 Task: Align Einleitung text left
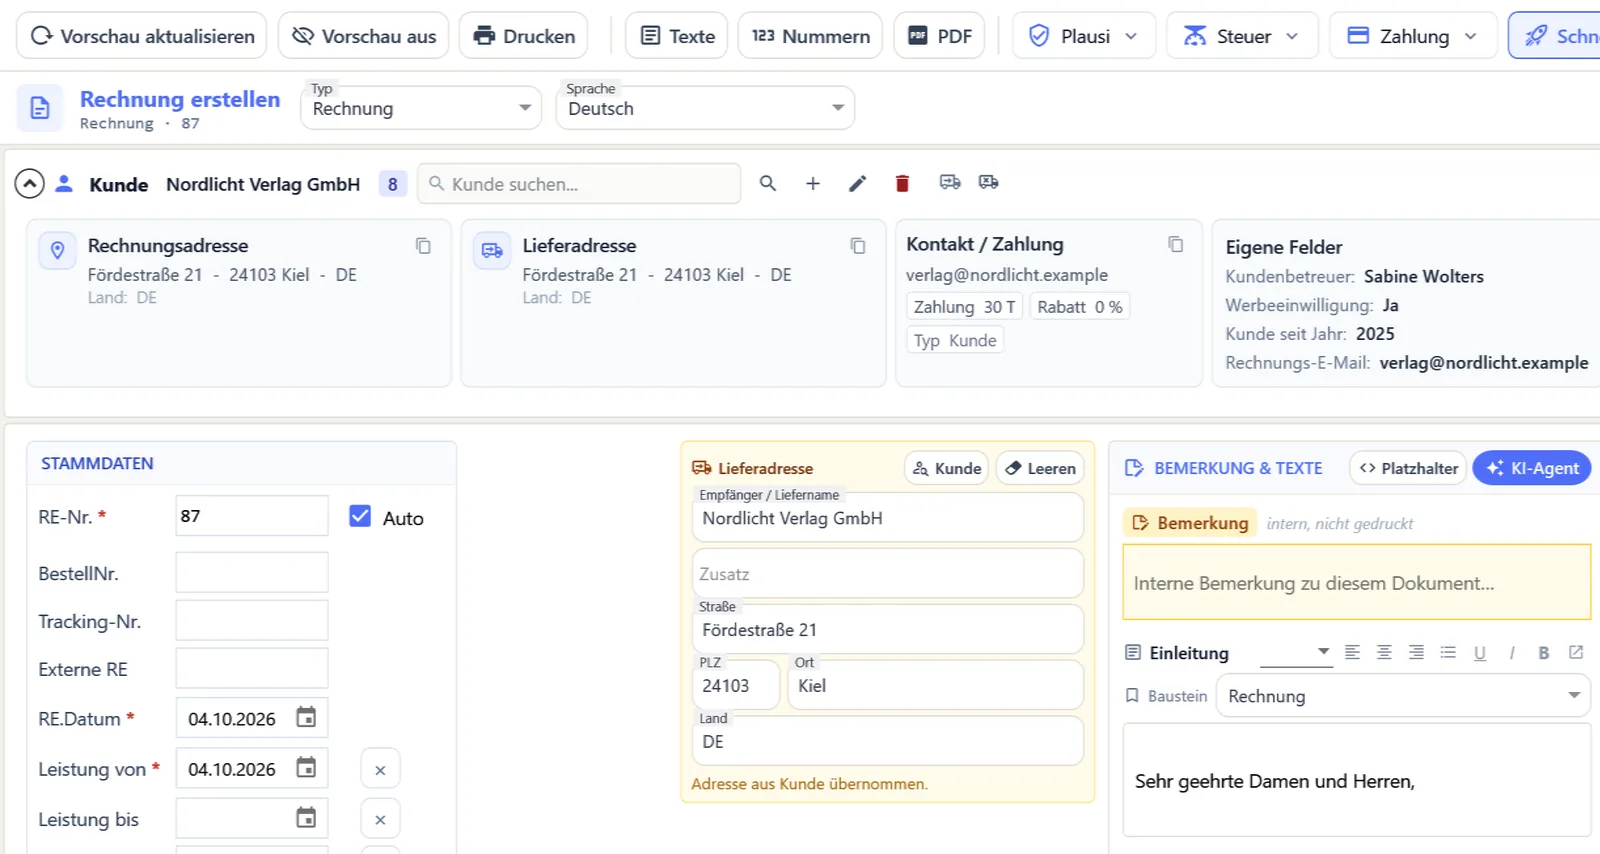[x=1352, y=652]
